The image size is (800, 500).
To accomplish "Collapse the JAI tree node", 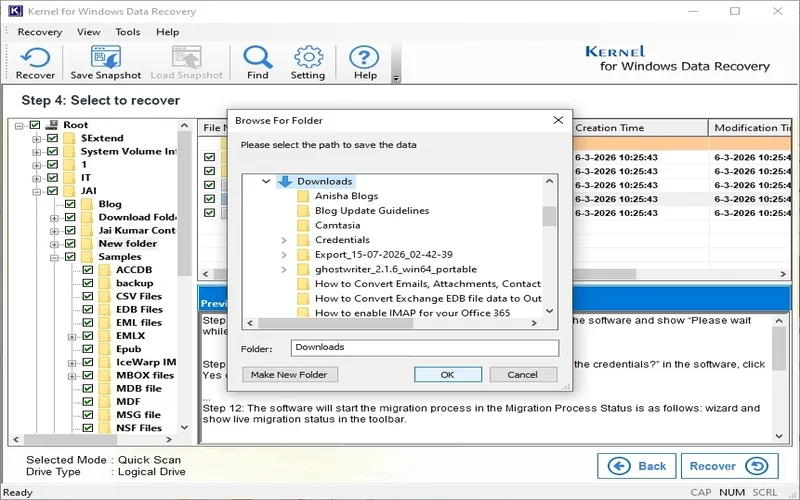I will coord(37,192).
